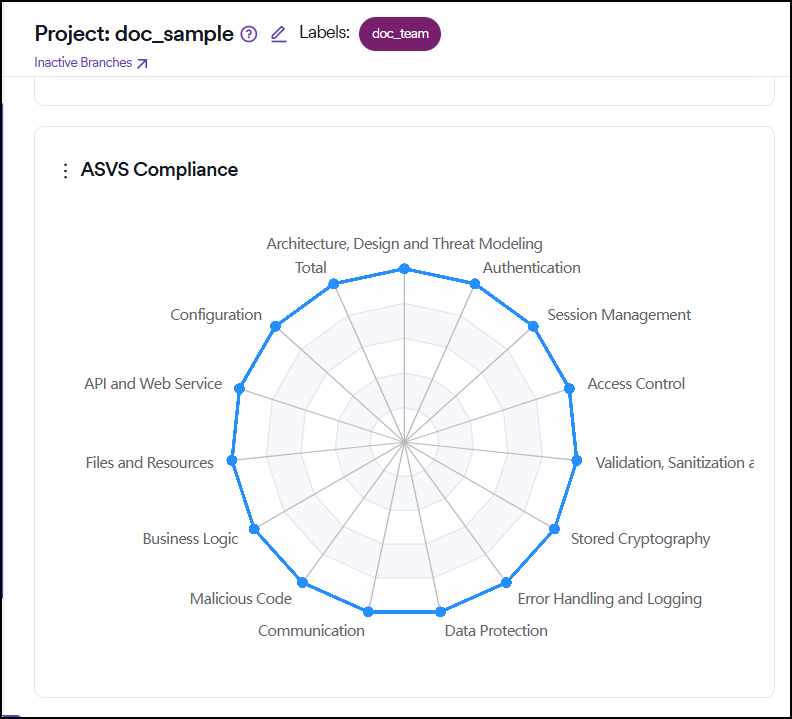Select the Access Control data point
The image size is (792, 719).
[x=570, y=389]
